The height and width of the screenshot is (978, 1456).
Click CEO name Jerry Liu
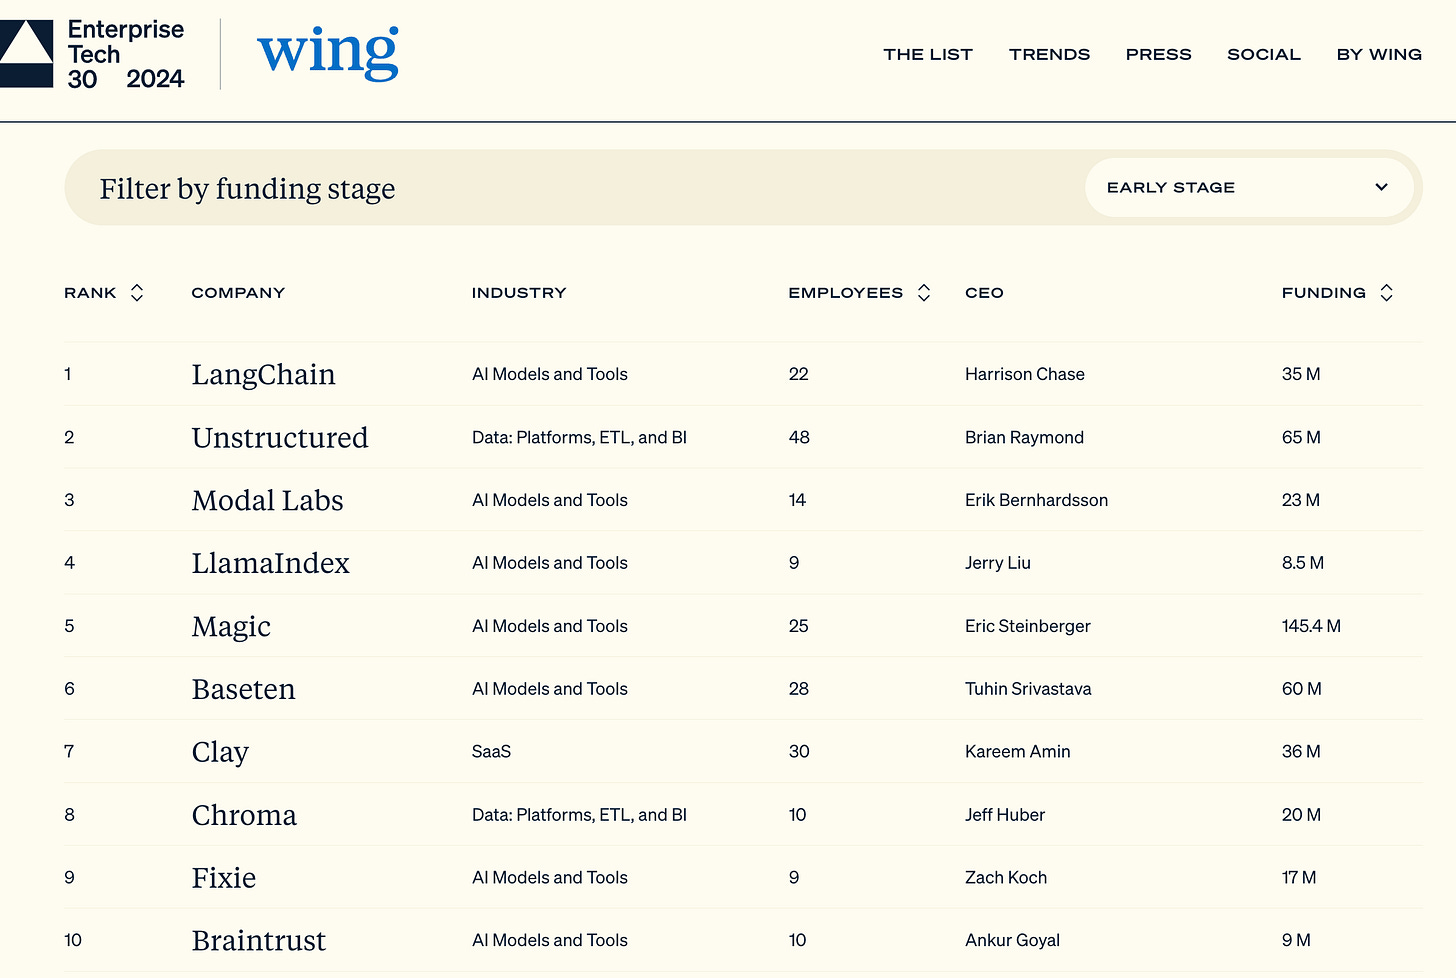(998, 563)
